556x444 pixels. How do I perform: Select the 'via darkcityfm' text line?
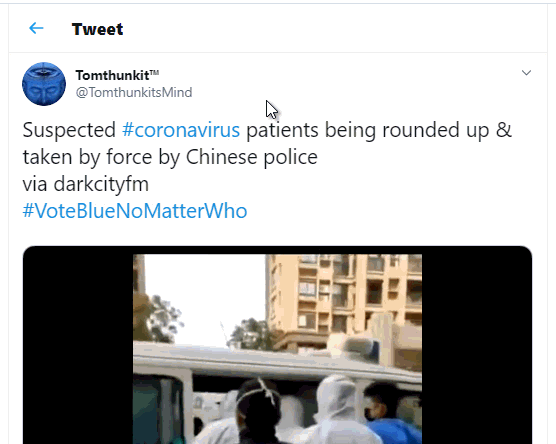click(x=86, y=184)
